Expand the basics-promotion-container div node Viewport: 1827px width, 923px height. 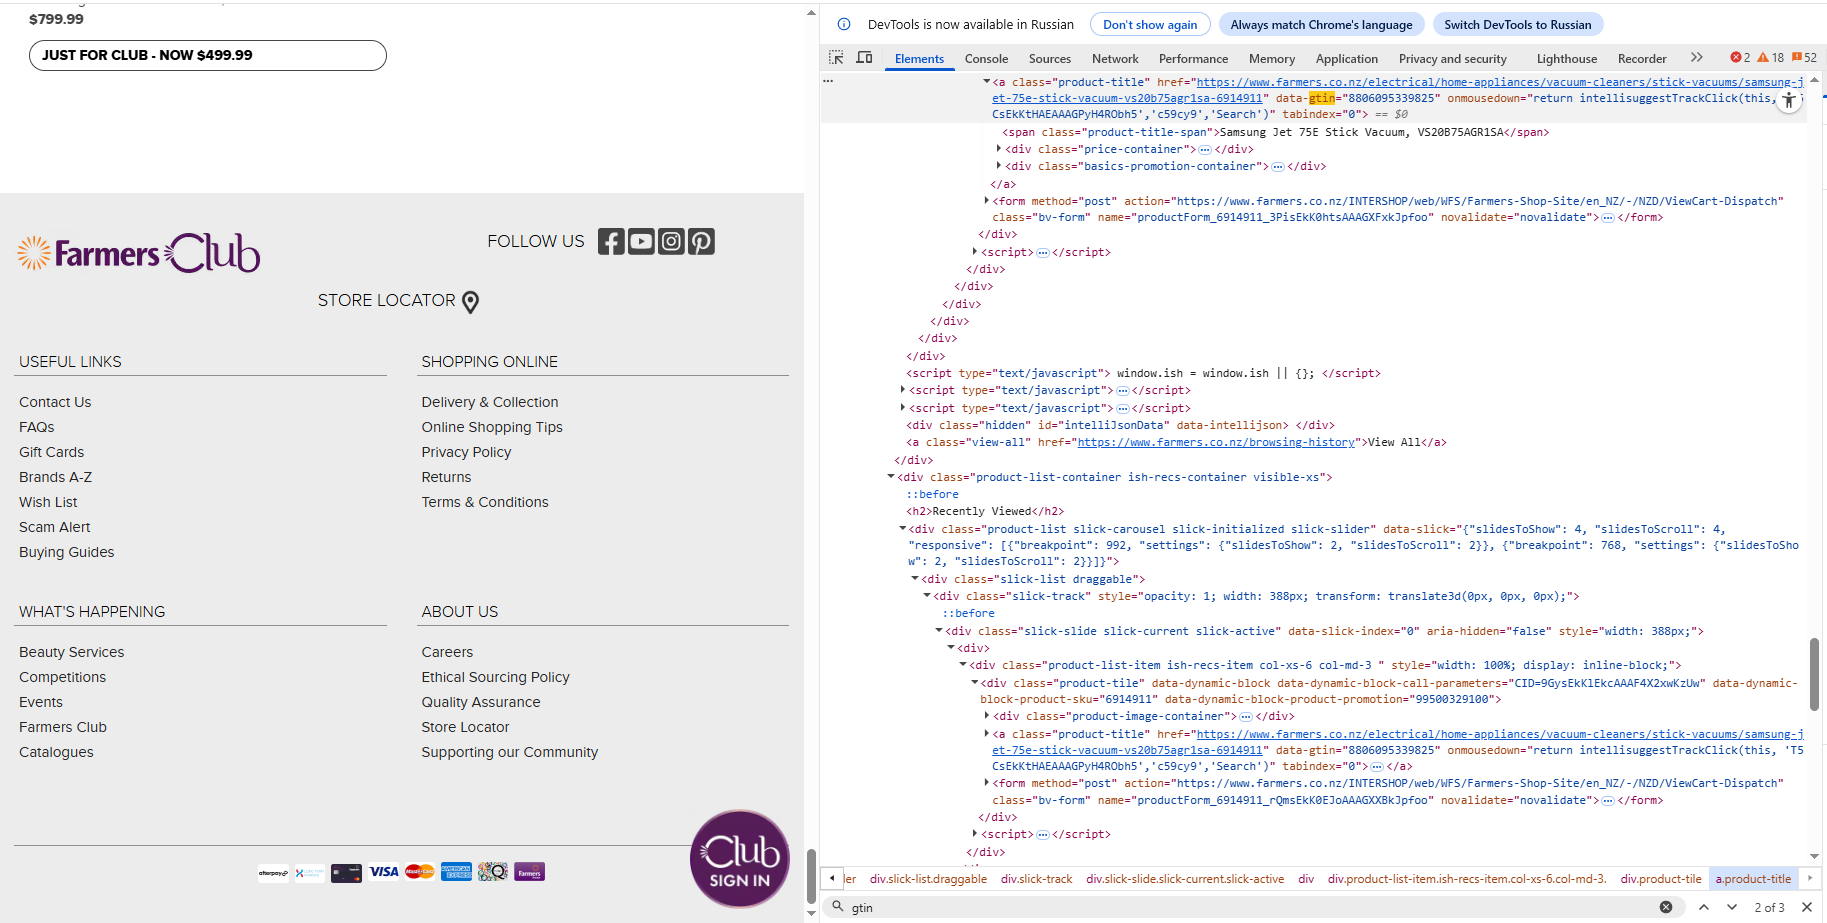point(999,166)
